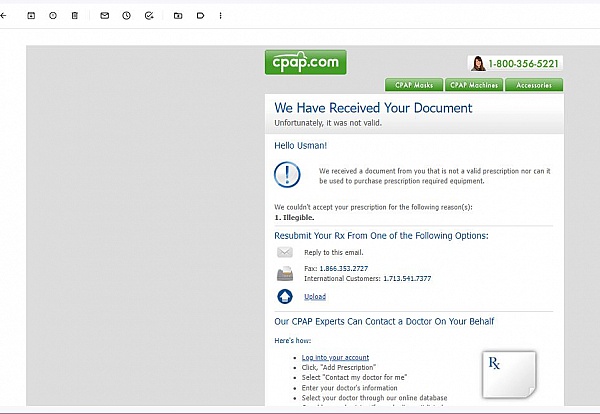Open the CPAP Masks tab
600x414 pixels.
click(413, 85)
